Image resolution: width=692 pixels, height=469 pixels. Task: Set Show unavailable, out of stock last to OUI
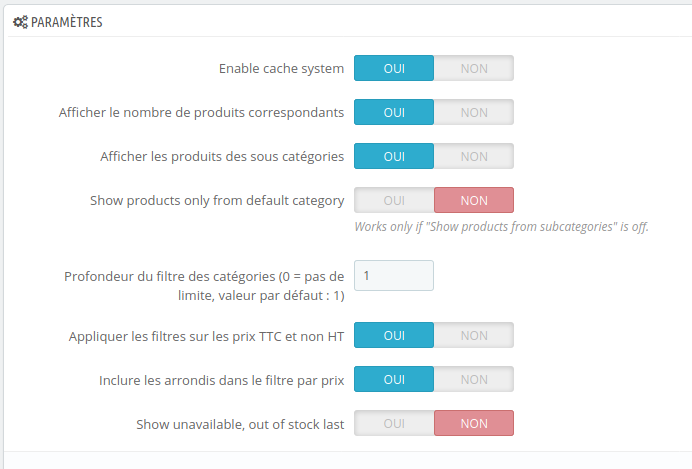(x=394, y=424)
